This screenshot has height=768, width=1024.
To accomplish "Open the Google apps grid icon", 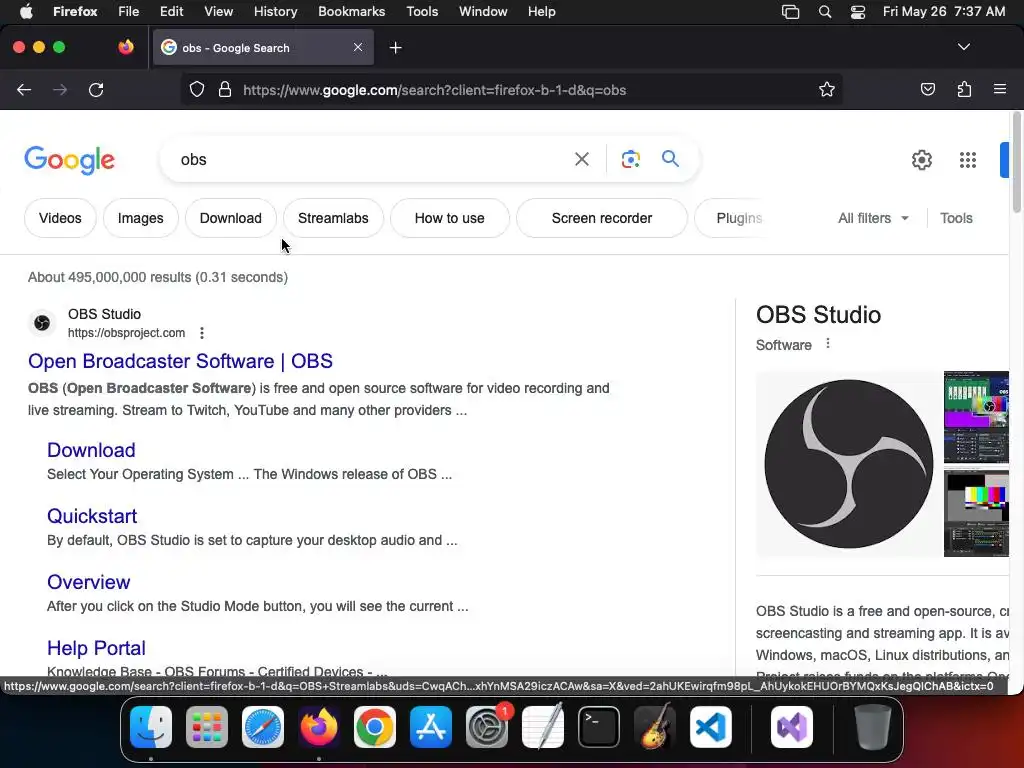I will pos(968,160).
